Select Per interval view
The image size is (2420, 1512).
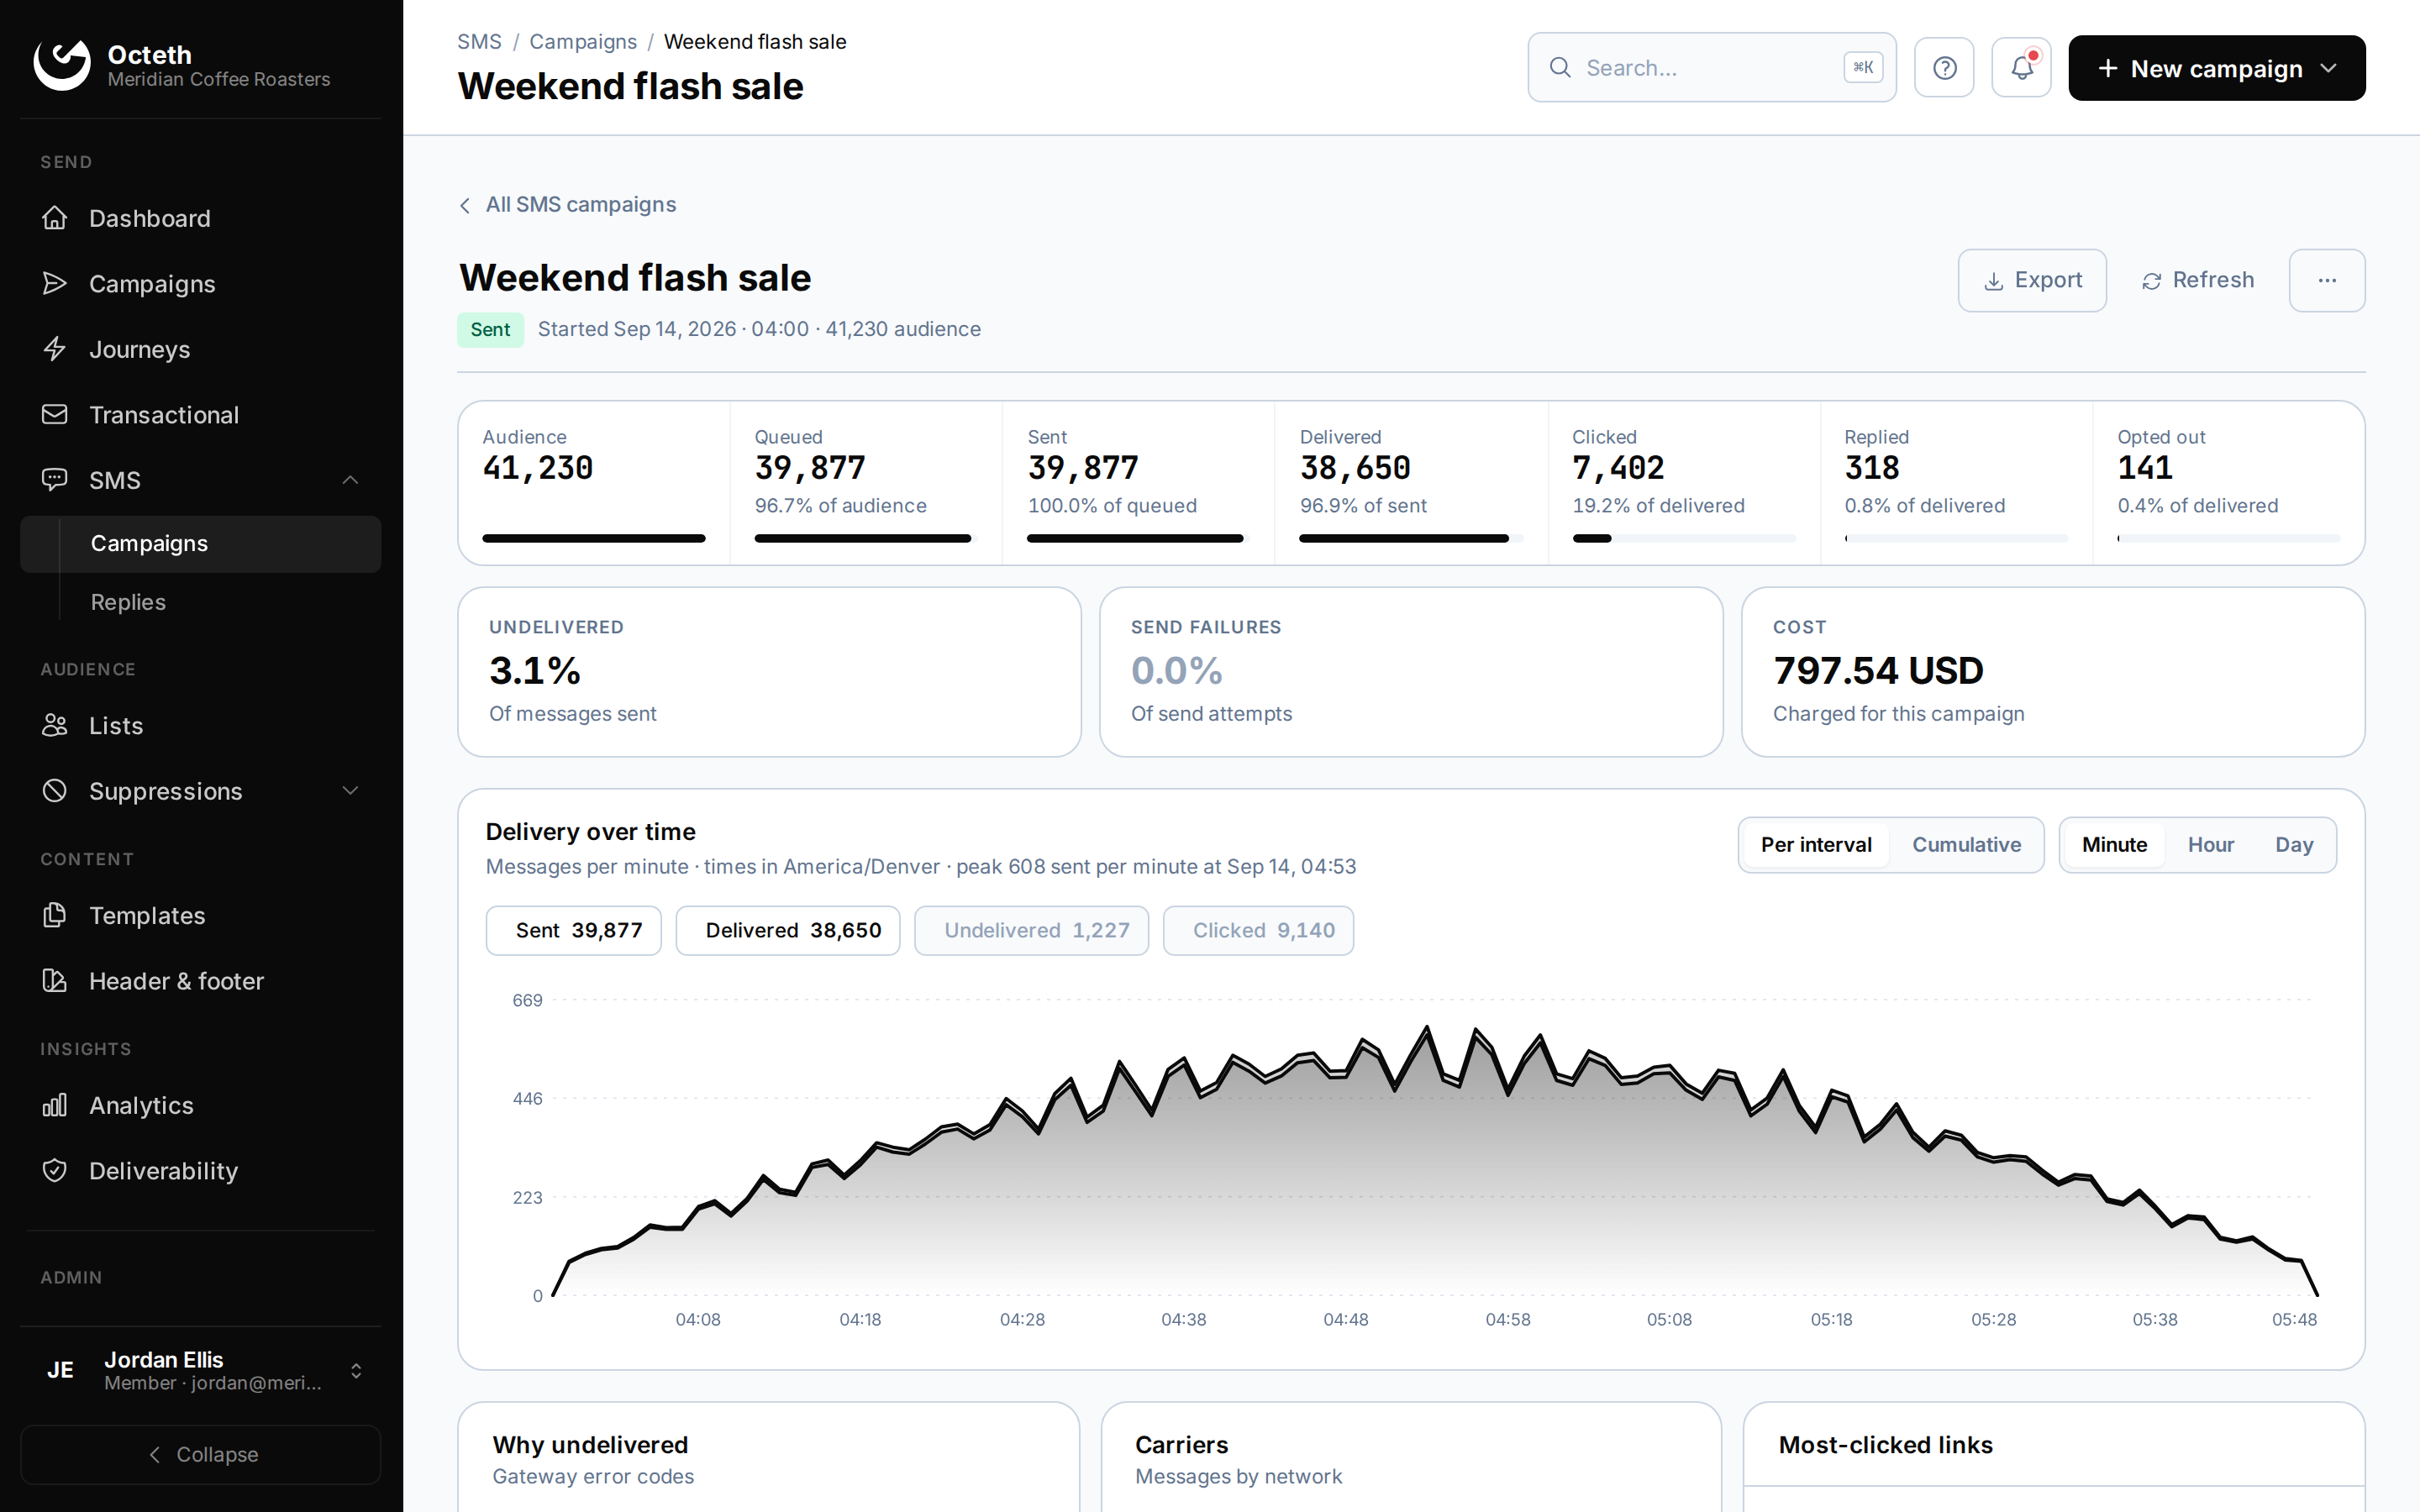click(1816, 845)
